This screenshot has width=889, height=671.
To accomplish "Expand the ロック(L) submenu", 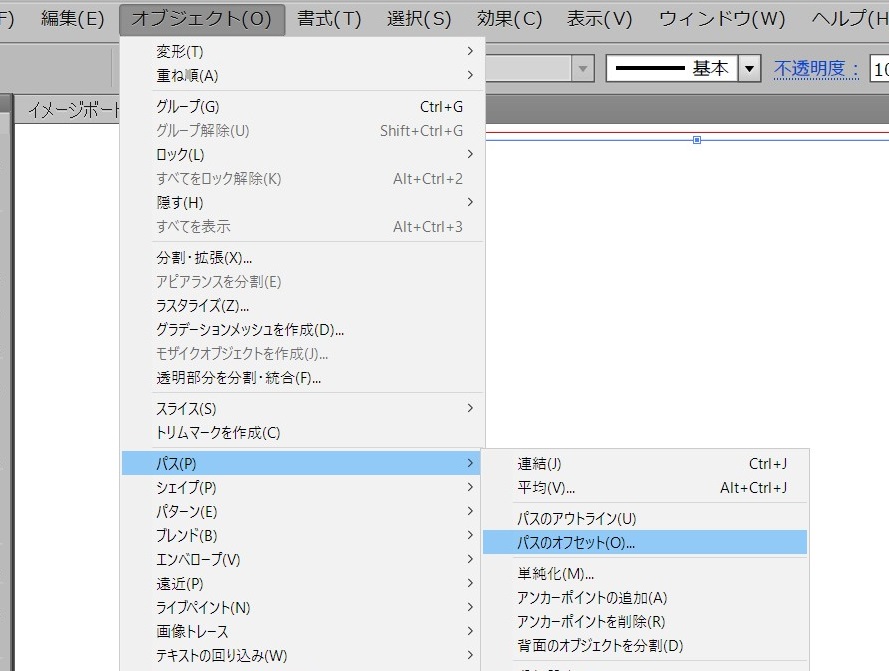I will pos(303,154).
